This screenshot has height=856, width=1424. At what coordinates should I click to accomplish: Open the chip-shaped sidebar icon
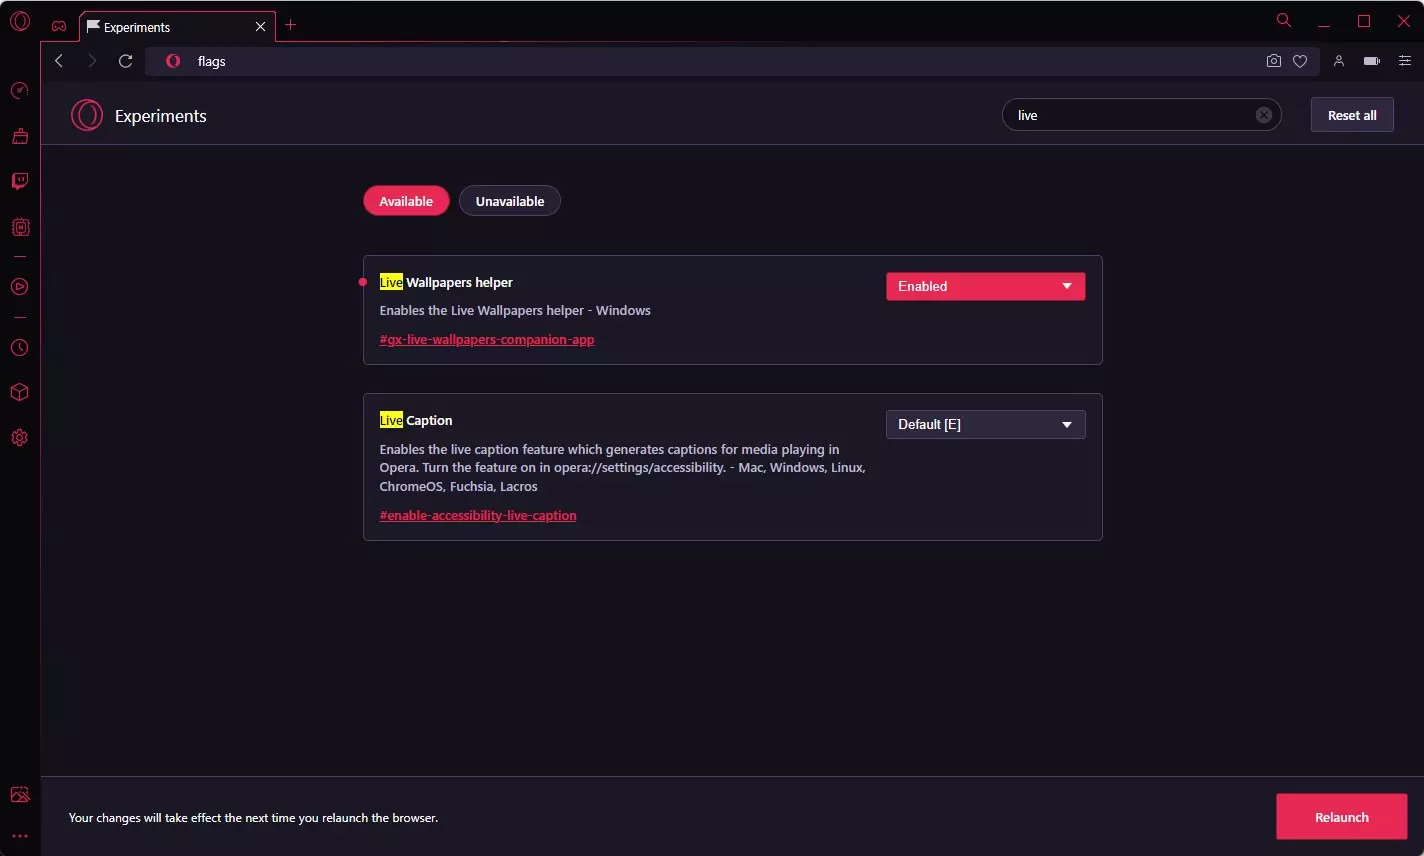(x=19, y=227)
